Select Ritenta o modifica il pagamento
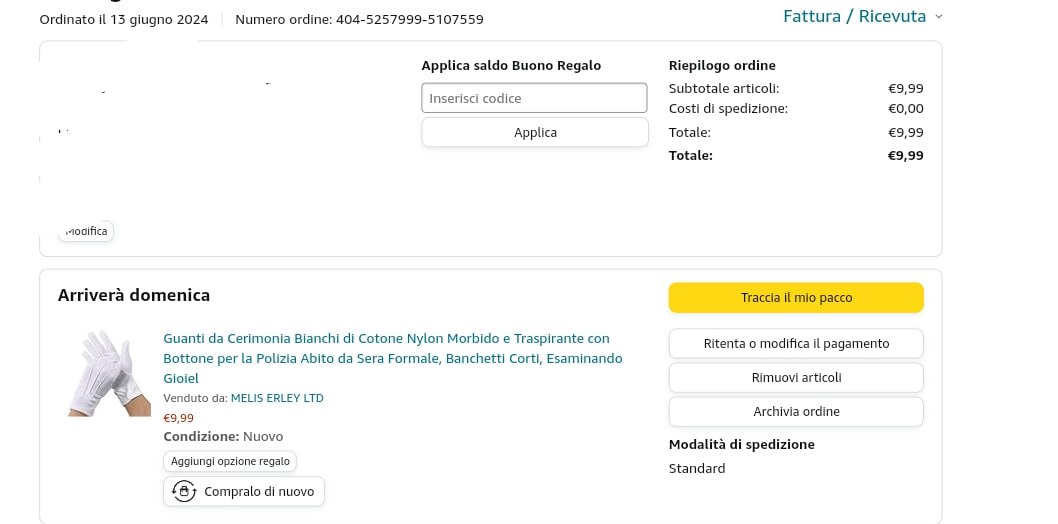Screen dimensions: 1058x524 796,344
